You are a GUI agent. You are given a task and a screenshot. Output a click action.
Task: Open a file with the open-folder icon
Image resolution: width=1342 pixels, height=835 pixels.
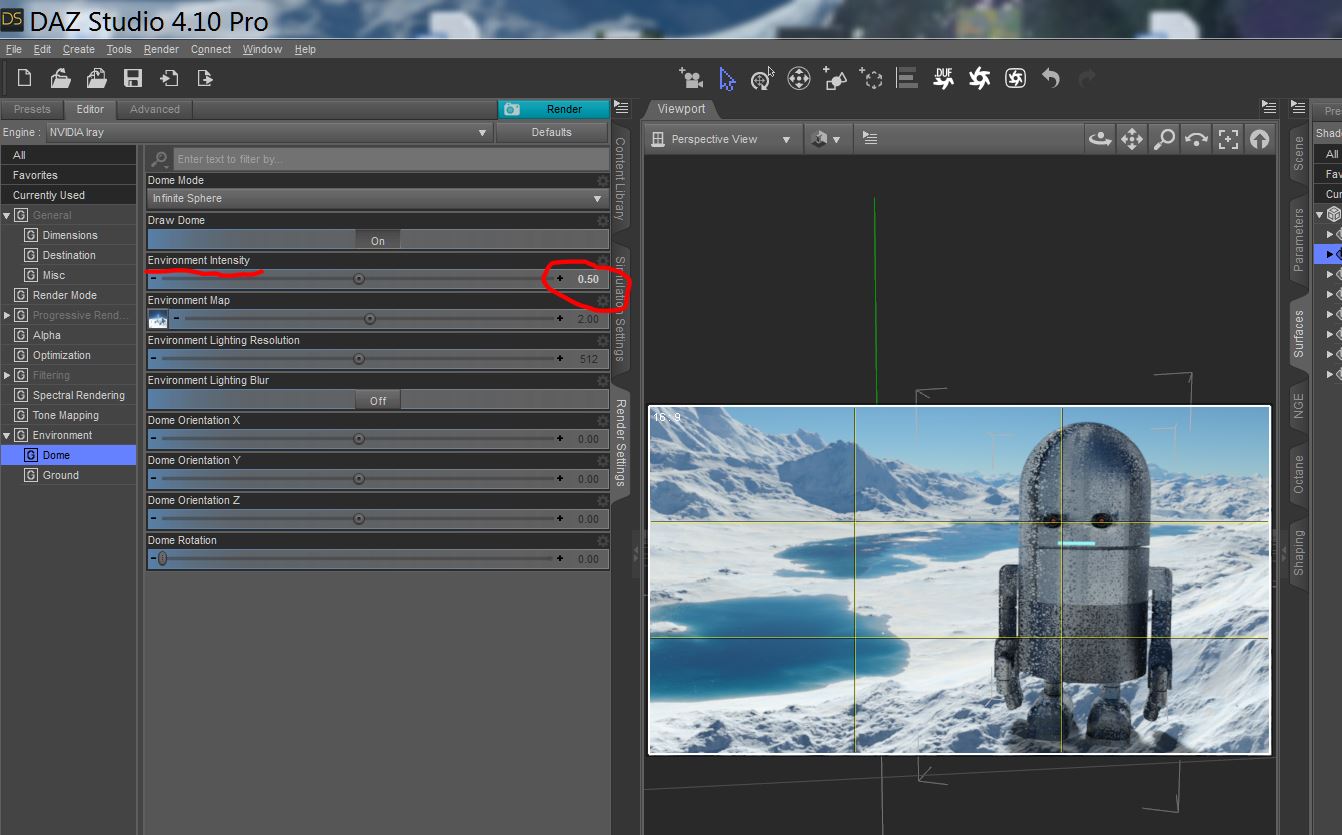pyautogui.click(x=61, y=78)
